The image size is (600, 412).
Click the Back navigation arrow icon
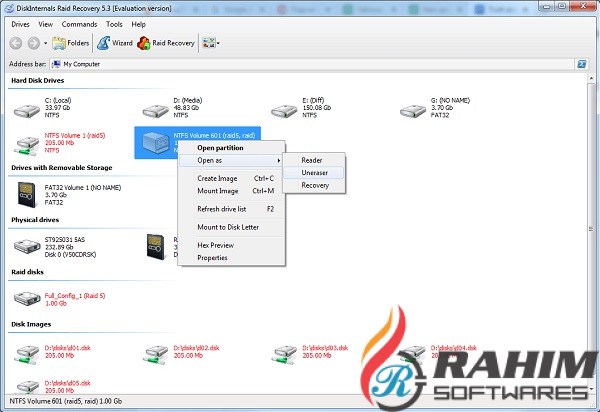(x=16, y=43)
